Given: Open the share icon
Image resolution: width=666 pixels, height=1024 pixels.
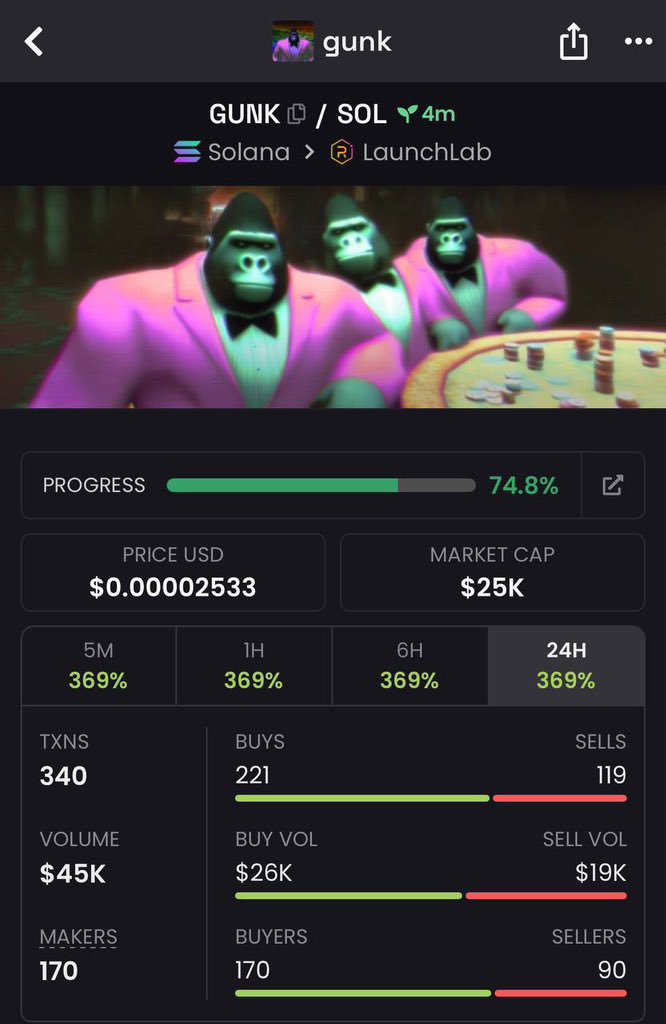Looking at the screenshot, I should click(573, 41).
